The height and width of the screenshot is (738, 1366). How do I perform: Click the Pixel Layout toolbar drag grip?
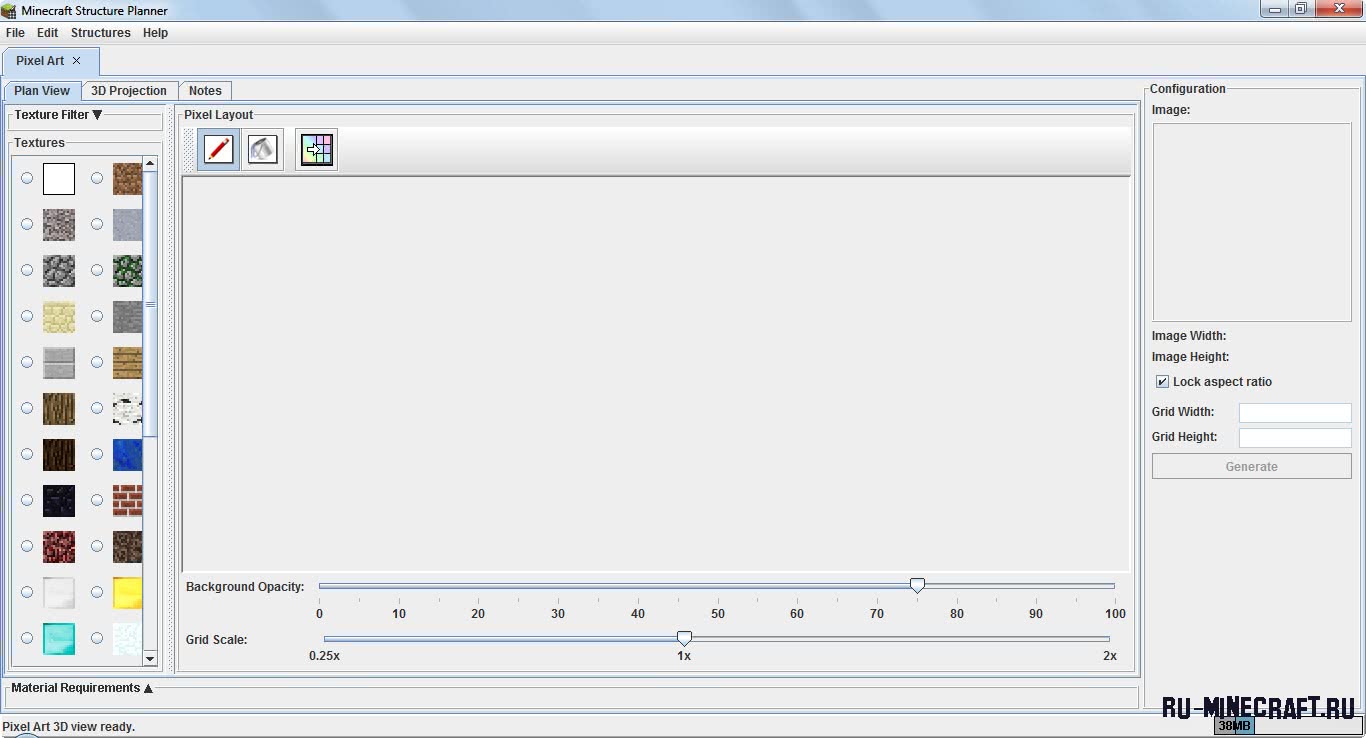189,150
